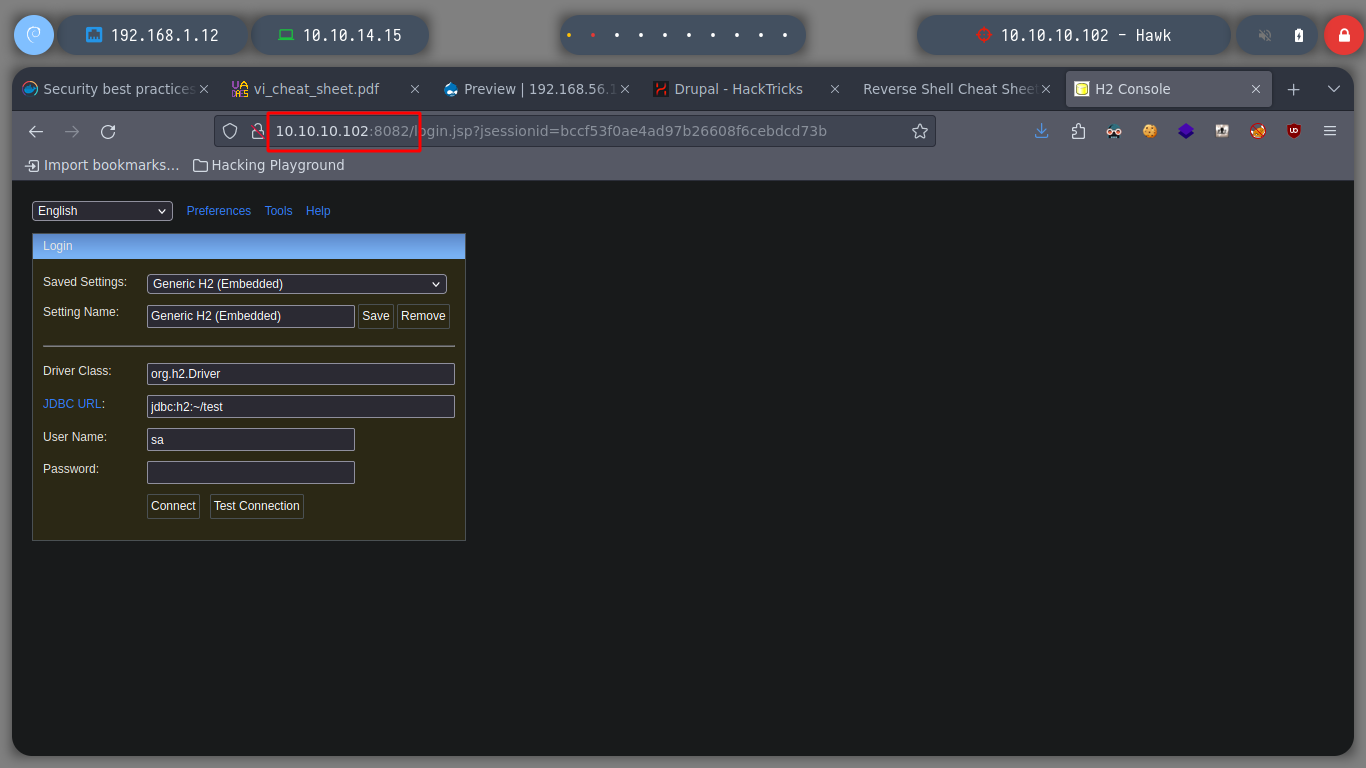The image size is (1366, 768).
Task: Close the Preview | 192.168.56 tab
Action: (624, 89)
